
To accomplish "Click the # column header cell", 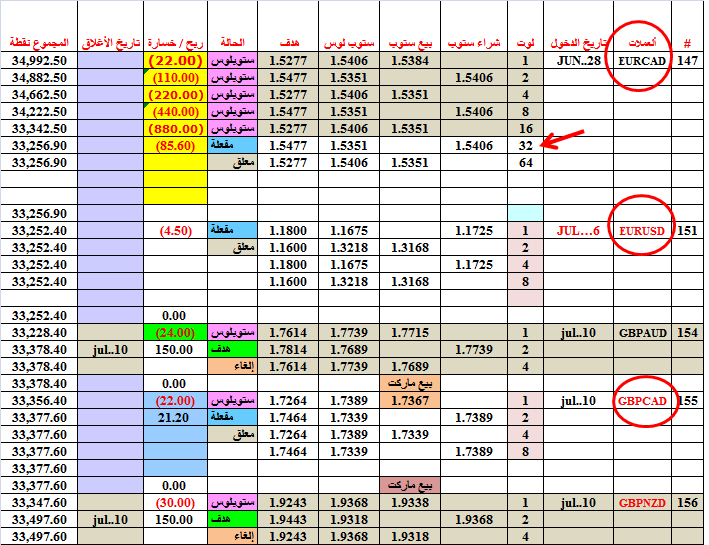I will (687, 43).
